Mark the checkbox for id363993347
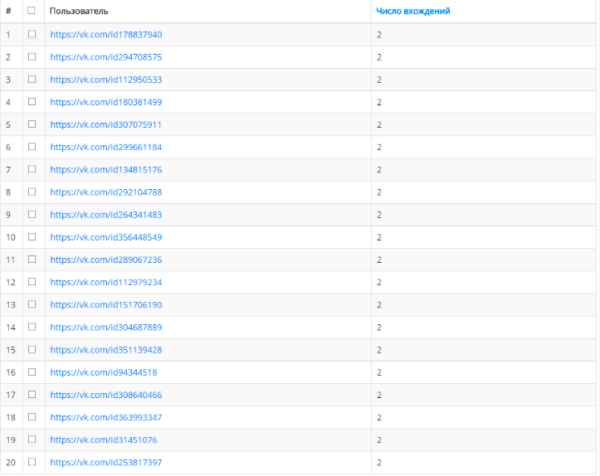Image resolution: width=600 pixels, height=476 pixels. click(x=32, y=417)
